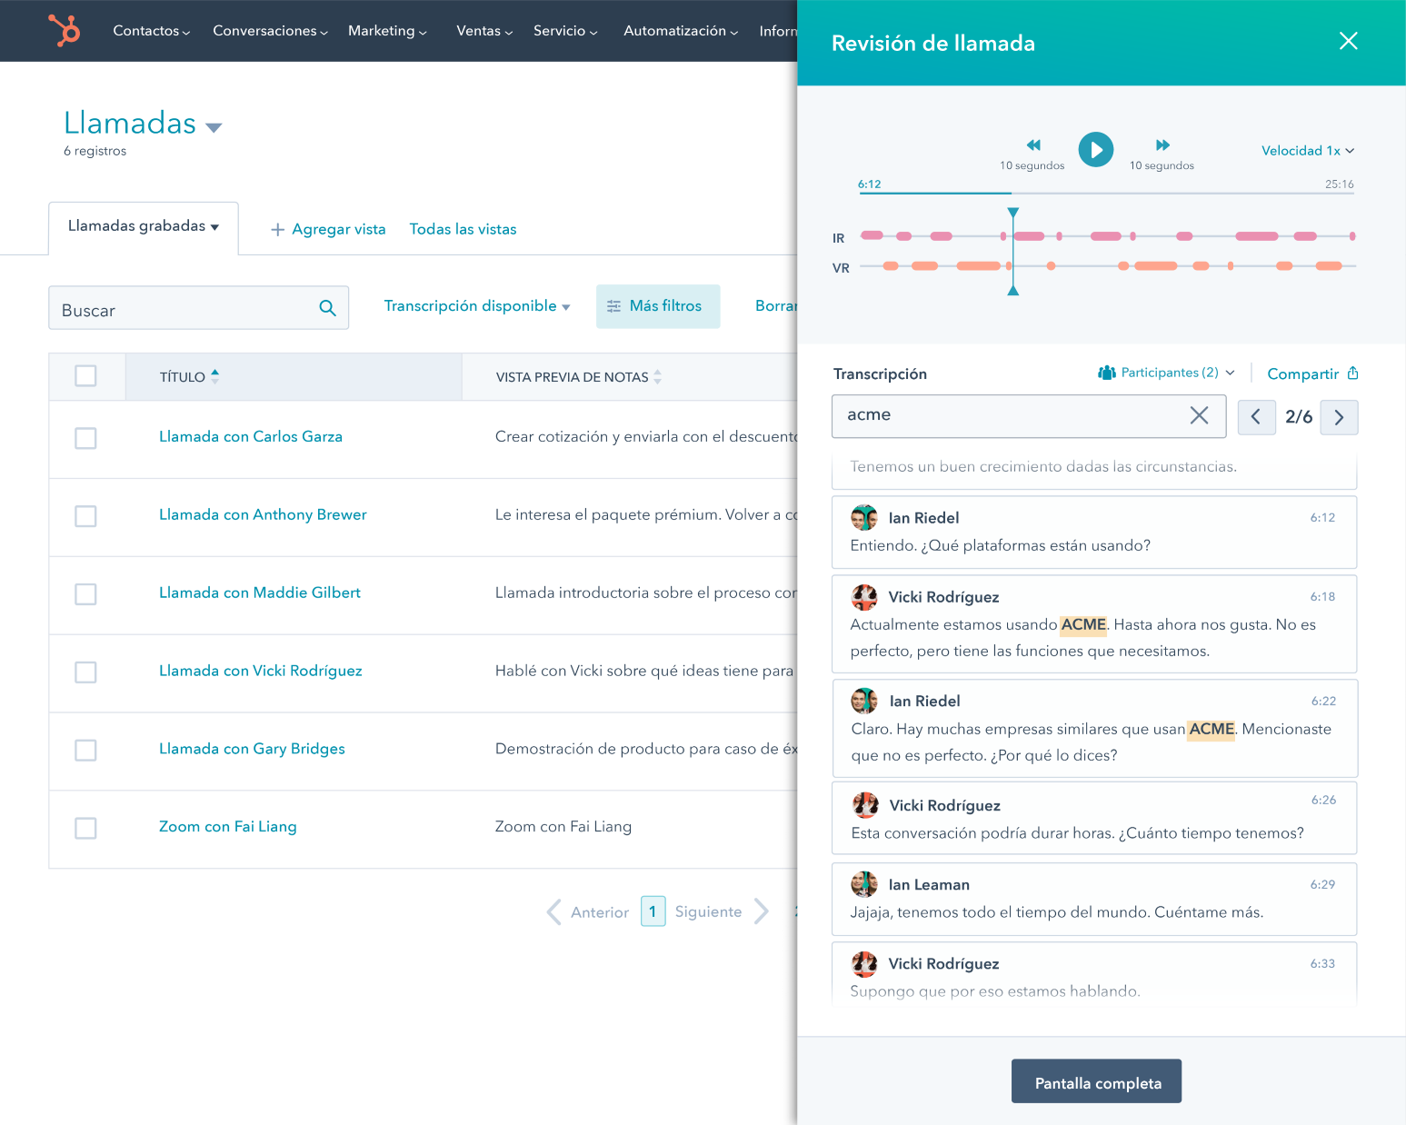The height and width of the screenshot is (1125, 1406).
Task: Click the Anterior left chevron
Action: (554, 912)
